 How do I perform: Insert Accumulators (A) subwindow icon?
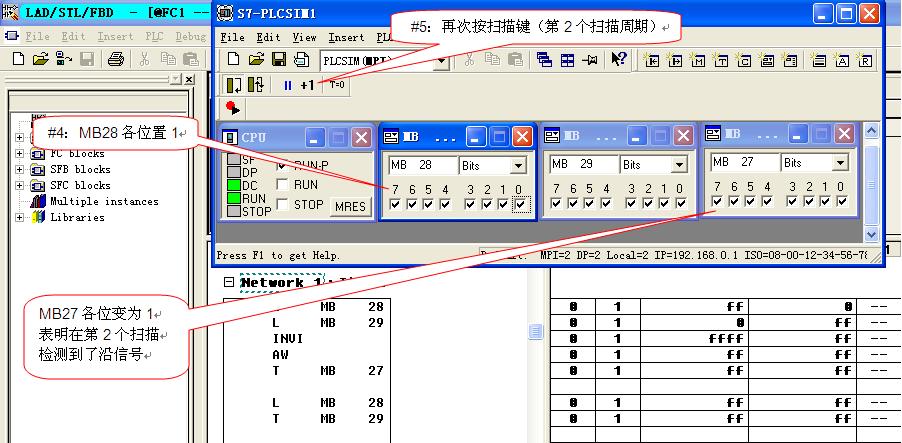tap(842, 60)
